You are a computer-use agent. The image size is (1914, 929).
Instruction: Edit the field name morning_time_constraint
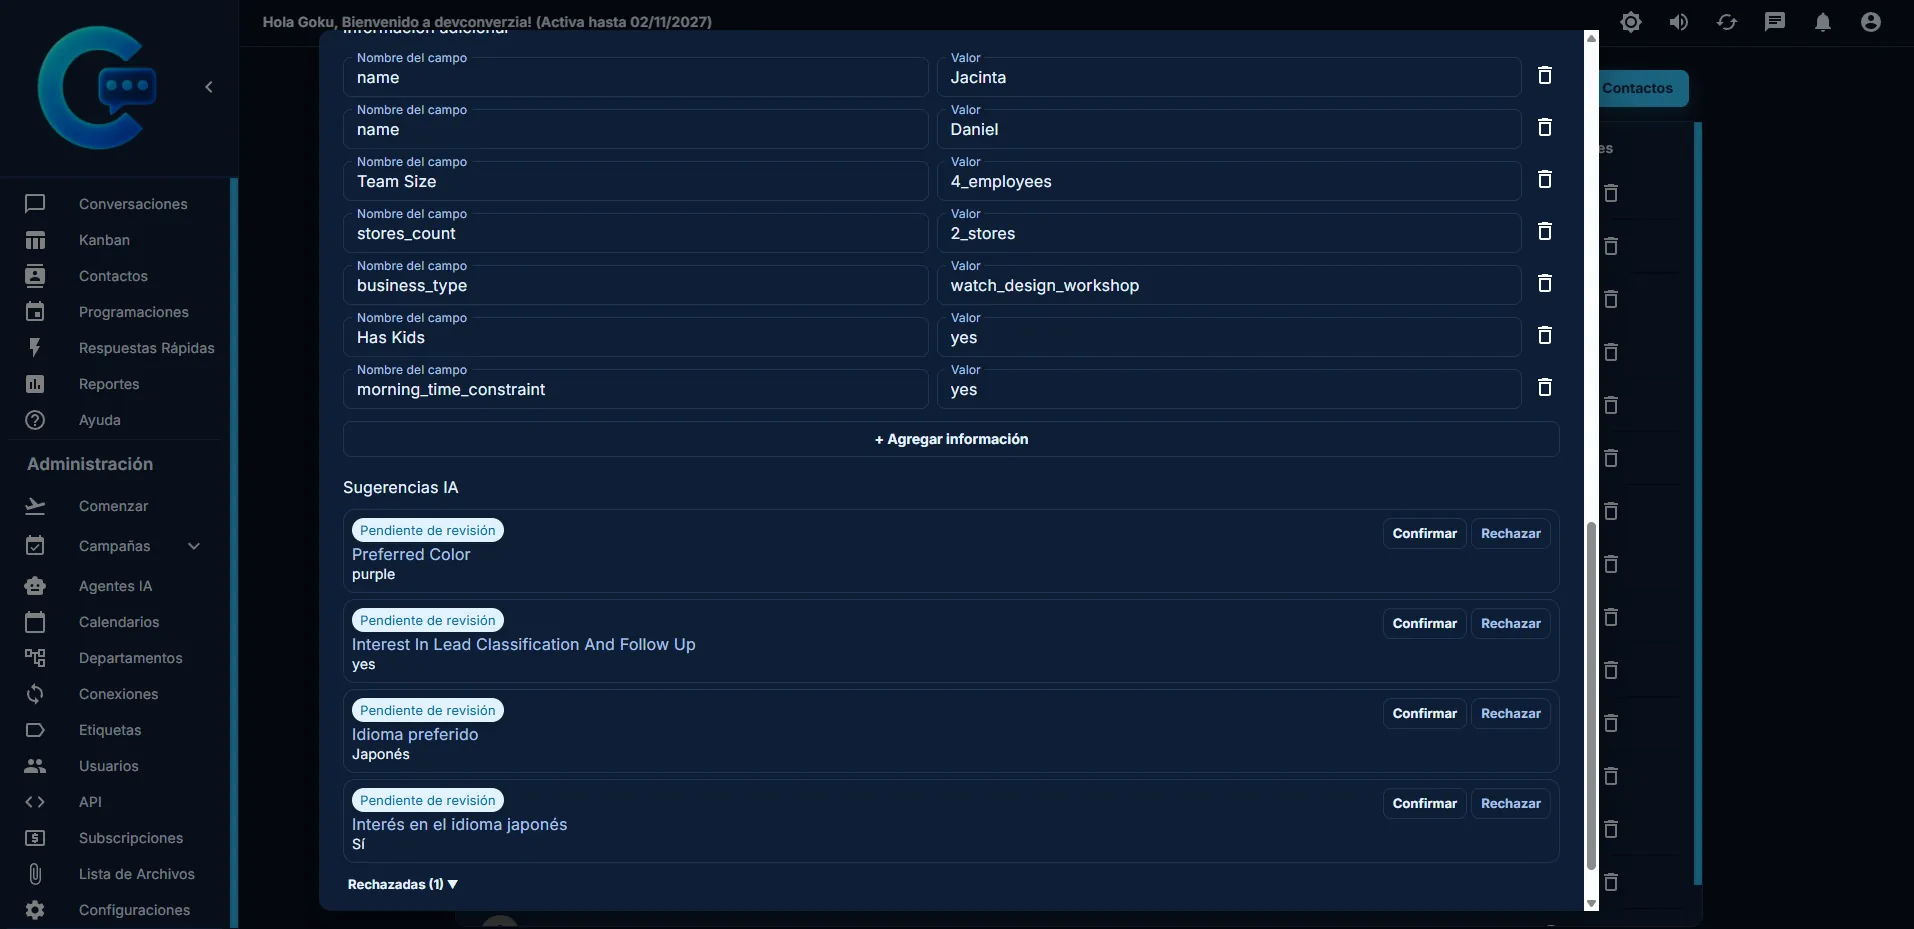coord(635,389)
